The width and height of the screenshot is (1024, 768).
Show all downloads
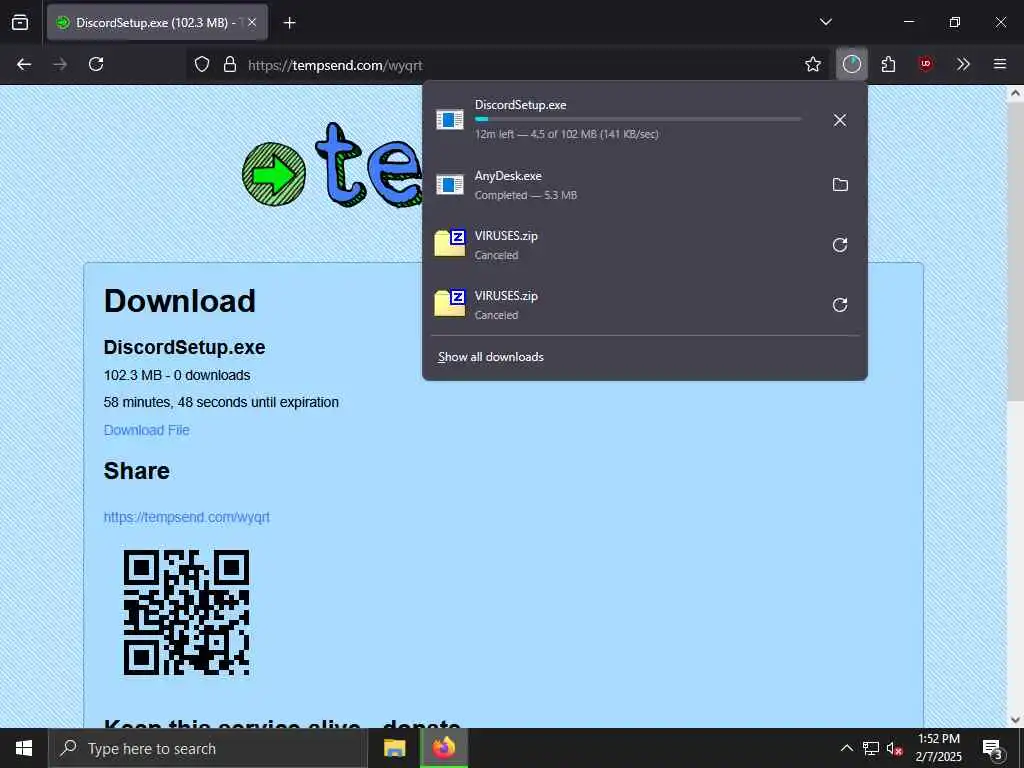490,357
